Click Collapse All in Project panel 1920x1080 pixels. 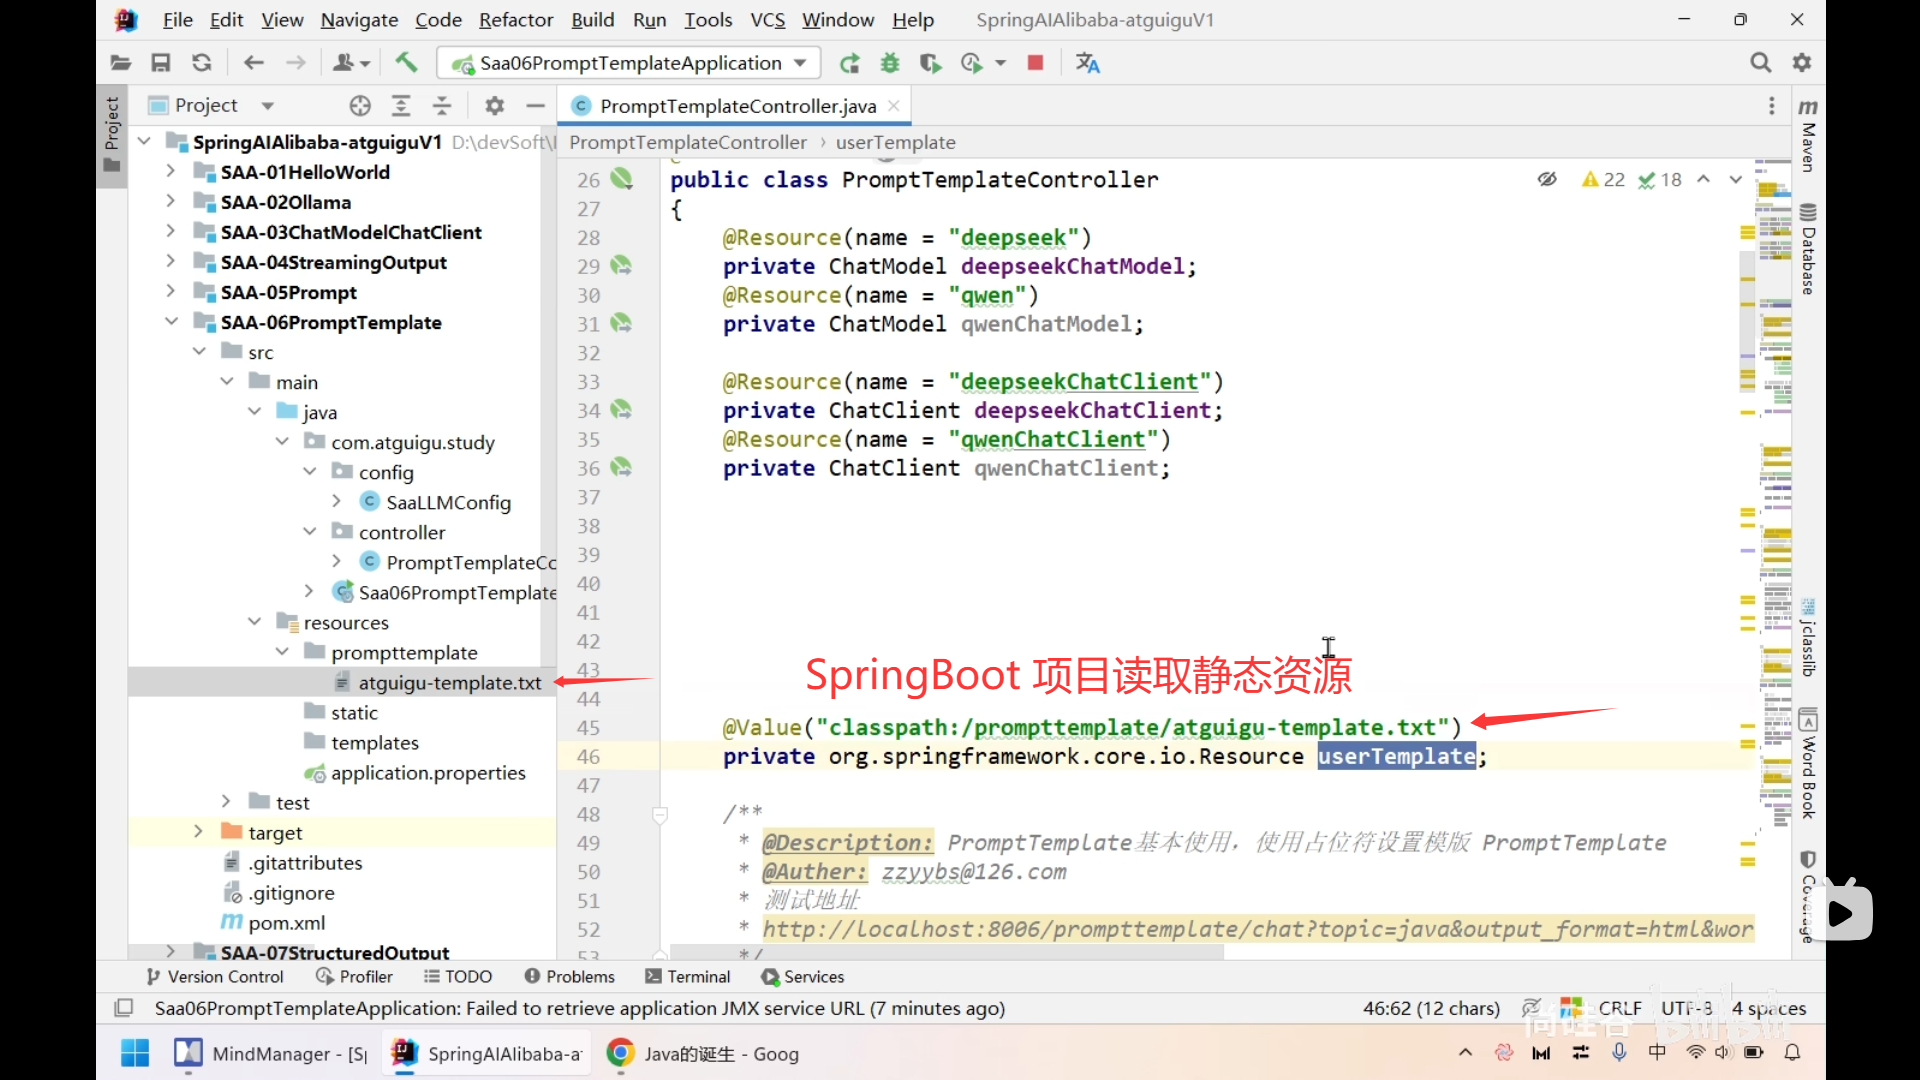pyautogui.click(x=442, y=106)
